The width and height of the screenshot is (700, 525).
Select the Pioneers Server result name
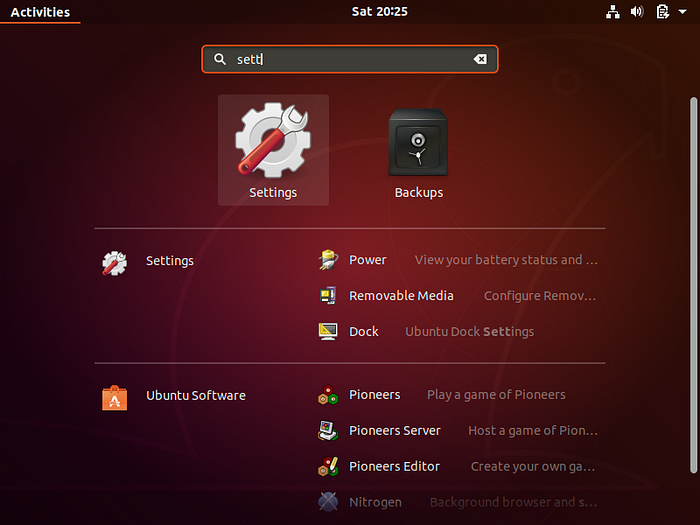coord(395,430)
